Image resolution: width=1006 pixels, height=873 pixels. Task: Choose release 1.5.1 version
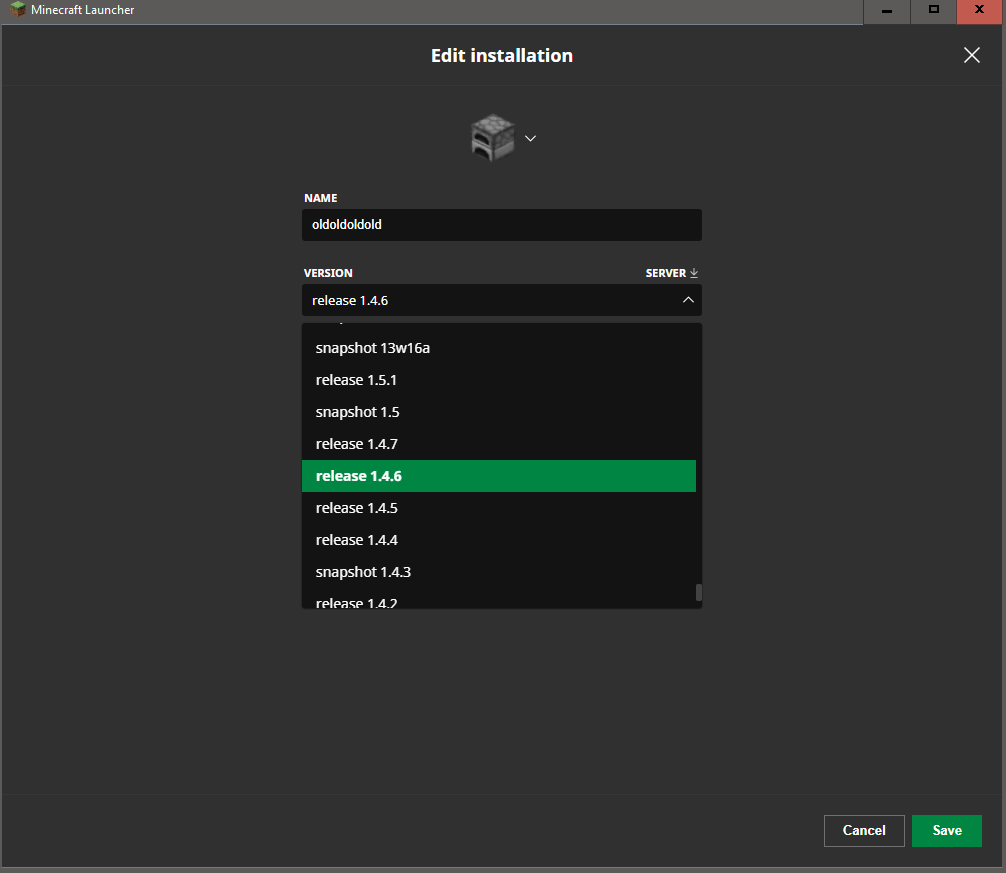pos(498,380)
